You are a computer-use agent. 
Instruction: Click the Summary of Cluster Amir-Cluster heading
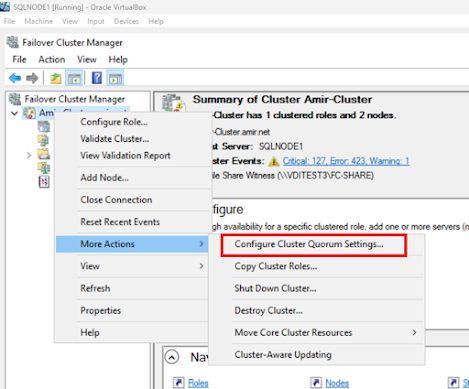(x=282, y=99)
